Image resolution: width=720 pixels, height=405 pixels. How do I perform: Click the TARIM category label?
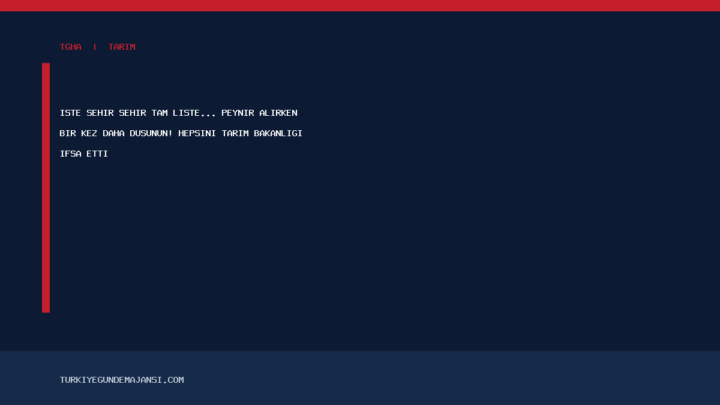[122, 47]
